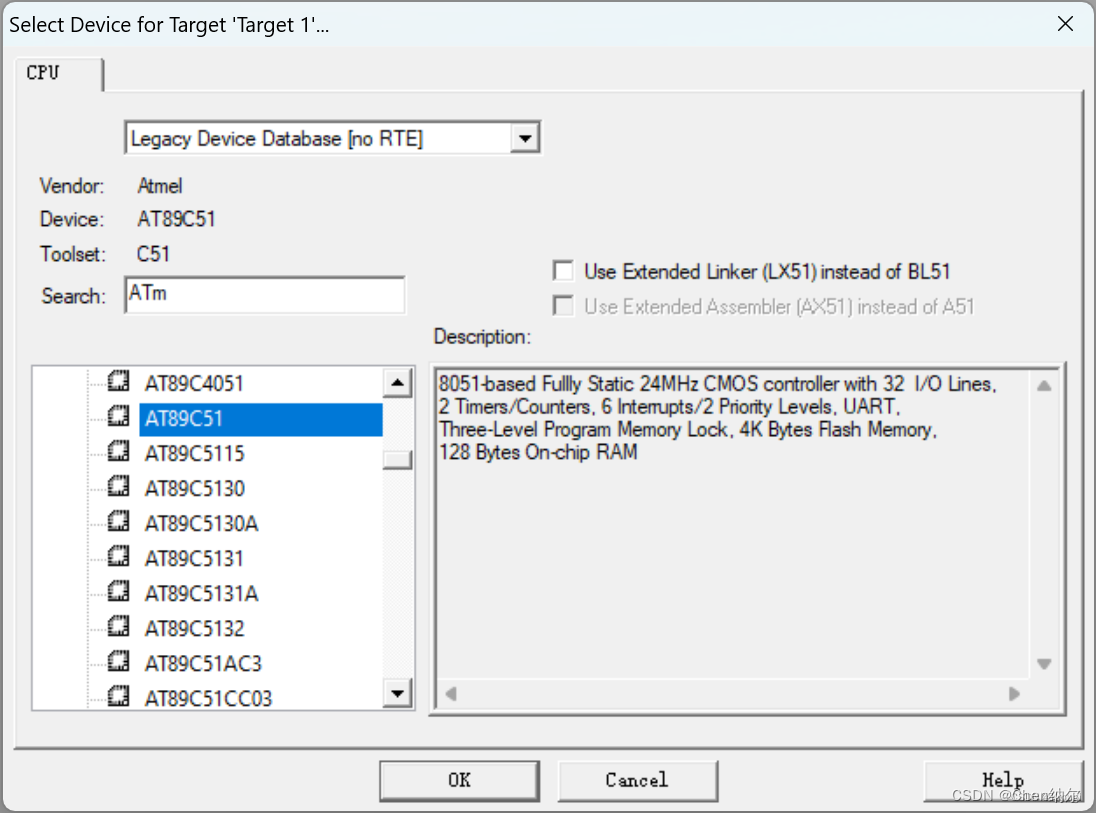1096x813 pixels.
Task: Click the description box scroll down arrow
Action: 1044,663
